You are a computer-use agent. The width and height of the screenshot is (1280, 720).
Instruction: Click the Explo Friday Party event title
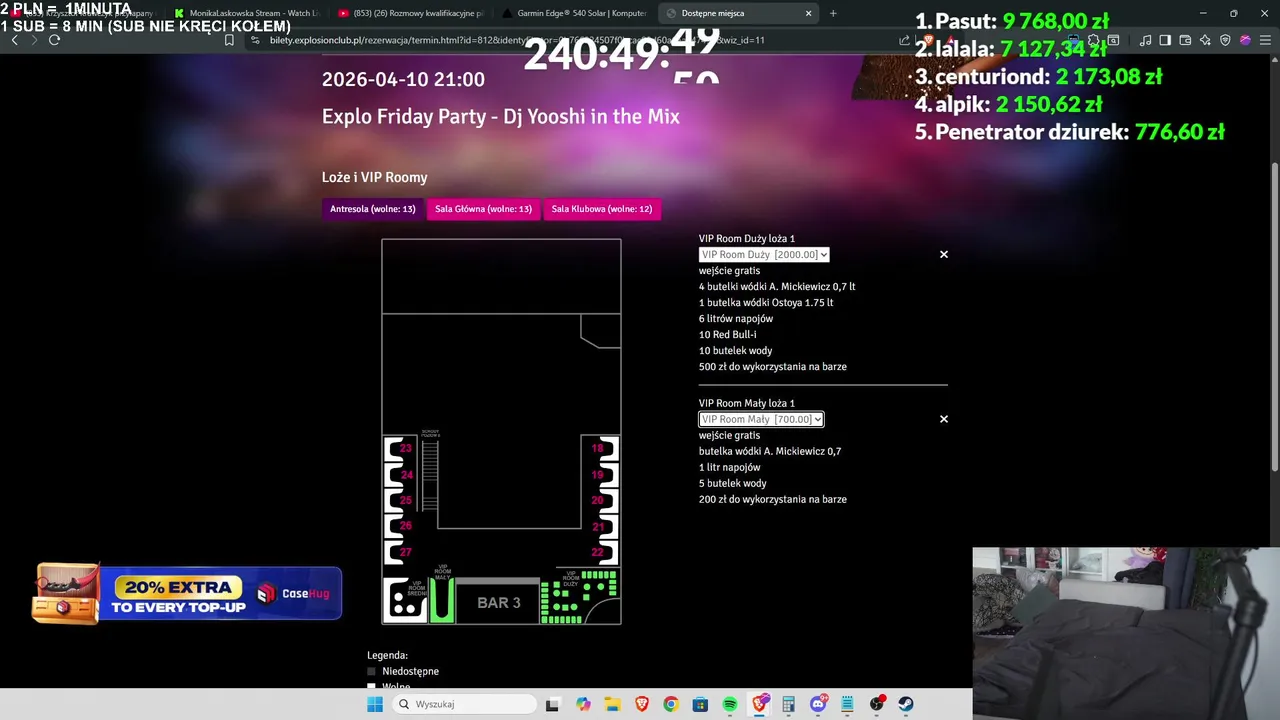501,116
